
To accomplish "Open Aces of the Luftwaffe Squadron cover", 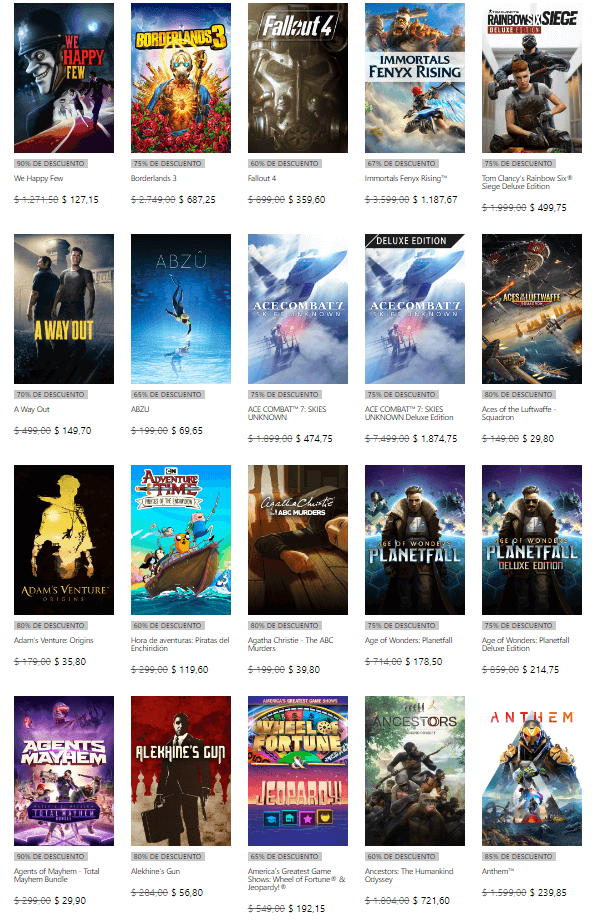I will point(532,309).
